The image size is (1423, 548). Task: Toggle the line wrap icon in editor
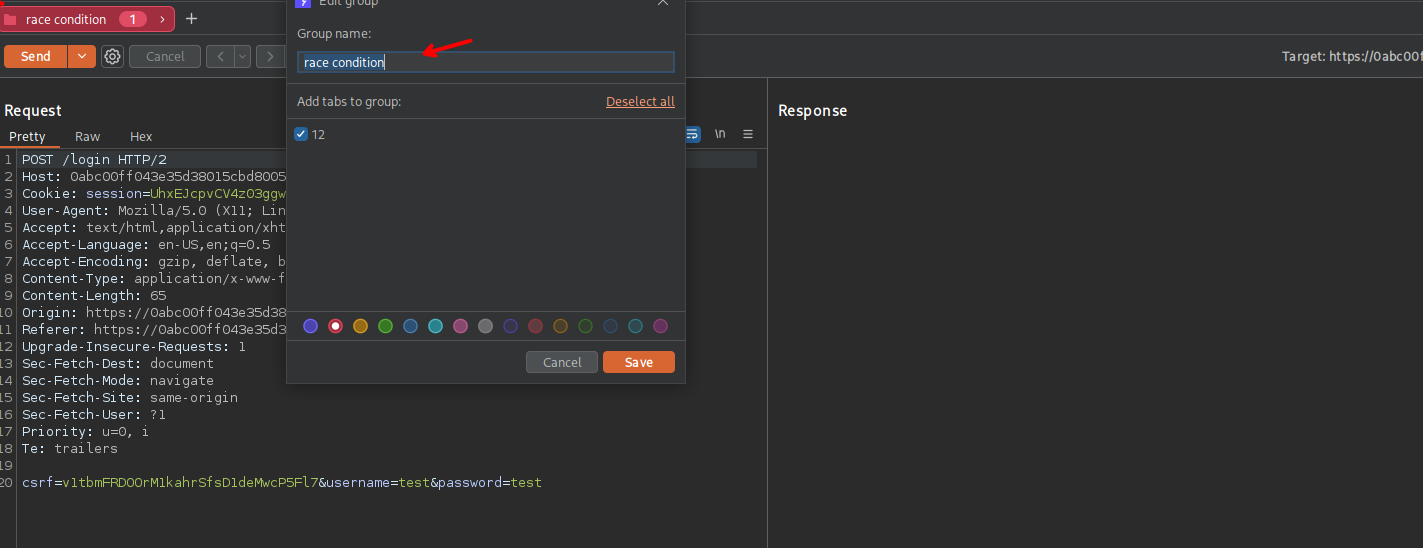point(693,134)
